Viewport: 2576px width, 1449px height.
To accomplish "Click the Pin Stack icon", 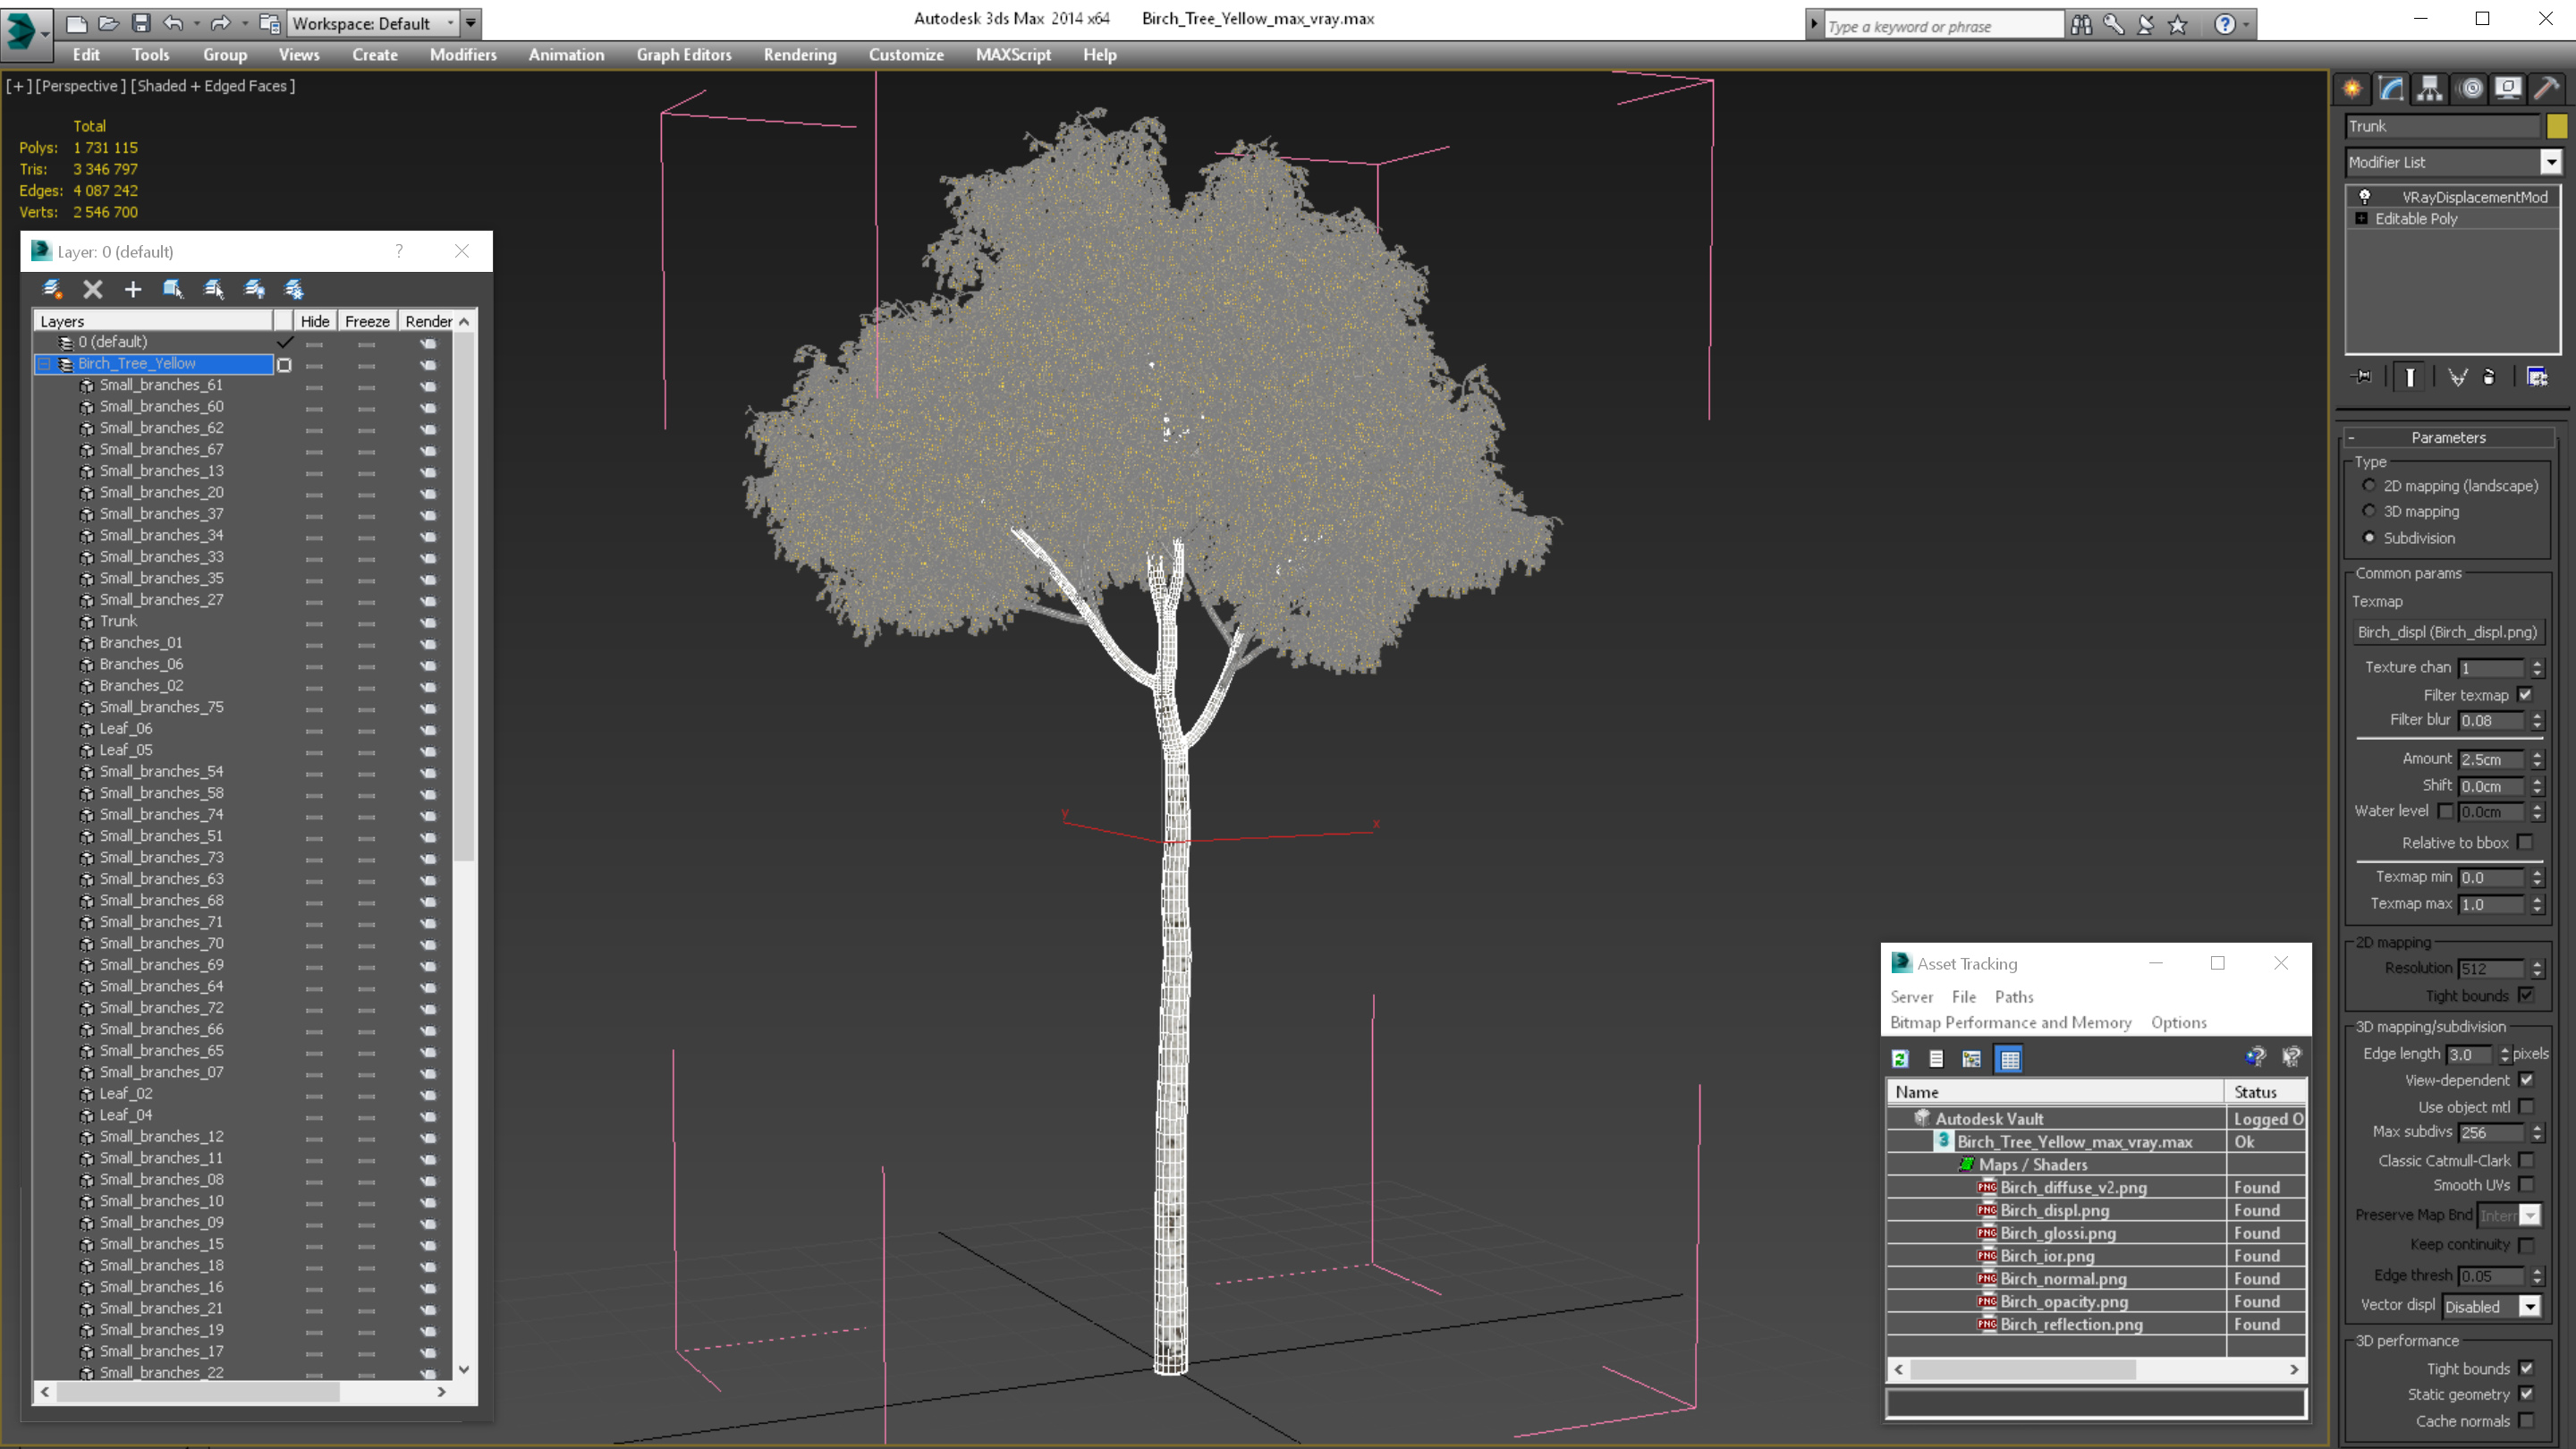I will coord(2362,377).
